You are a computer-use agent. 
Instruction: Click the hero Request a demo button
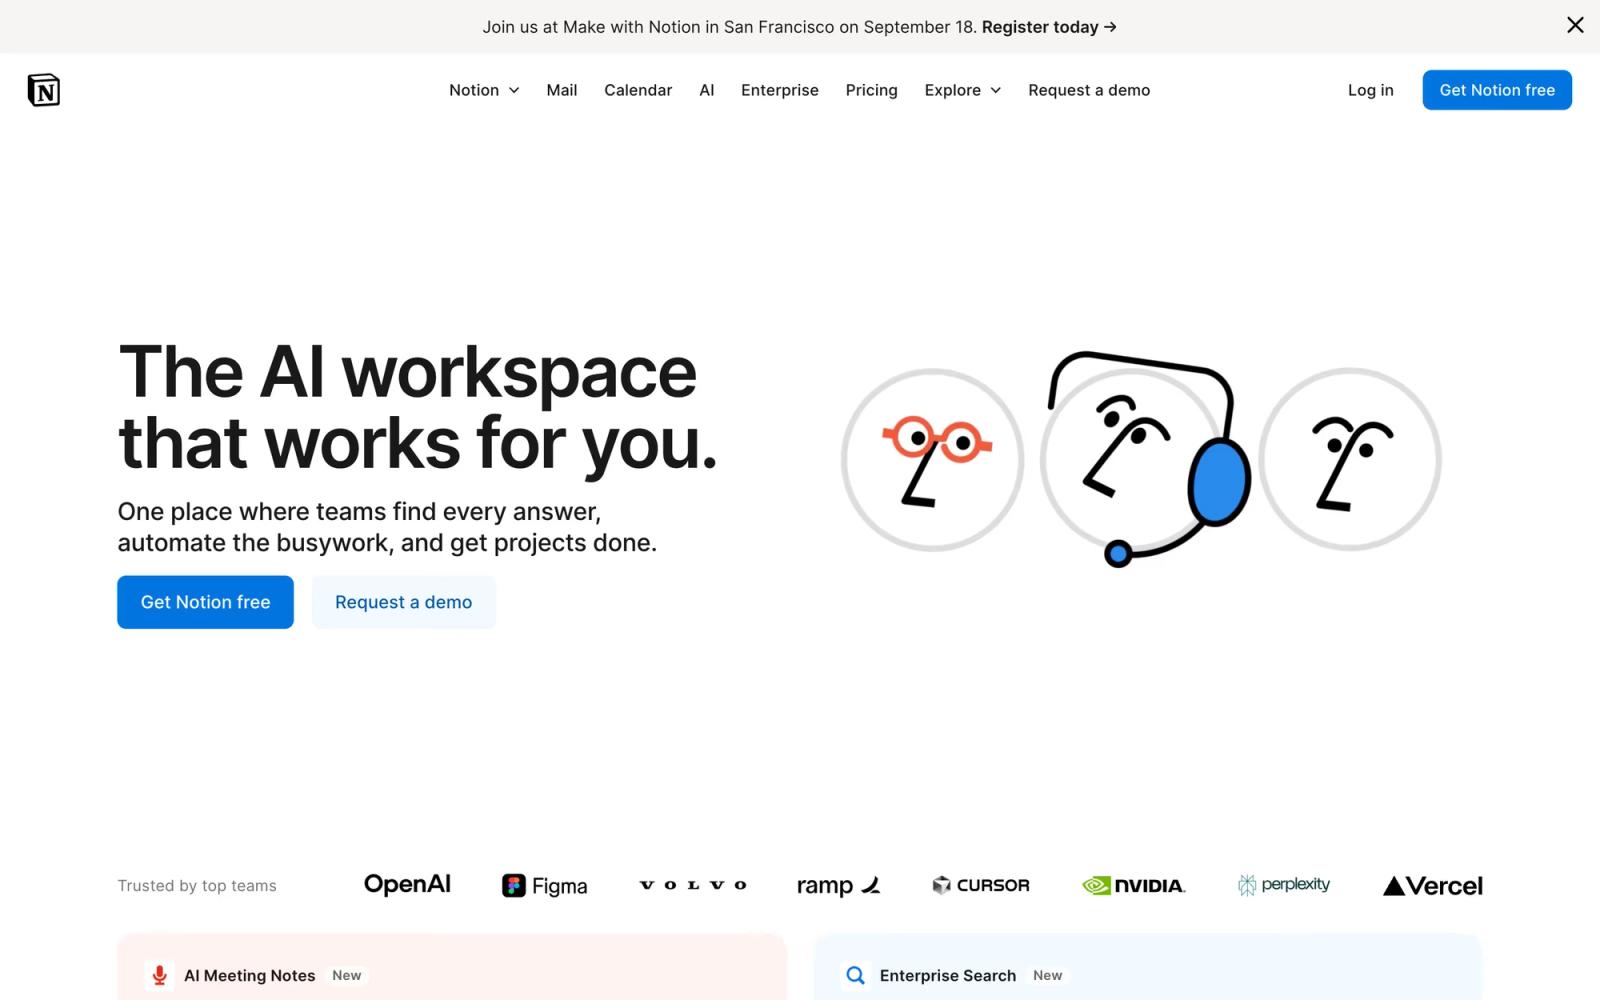point(403,602)
